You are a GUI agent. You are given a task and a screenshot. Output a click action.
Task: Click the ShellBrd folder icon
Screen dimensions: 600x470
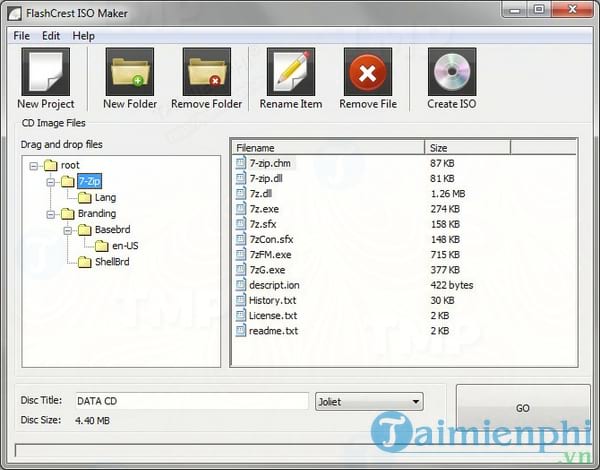pos(85,262)
